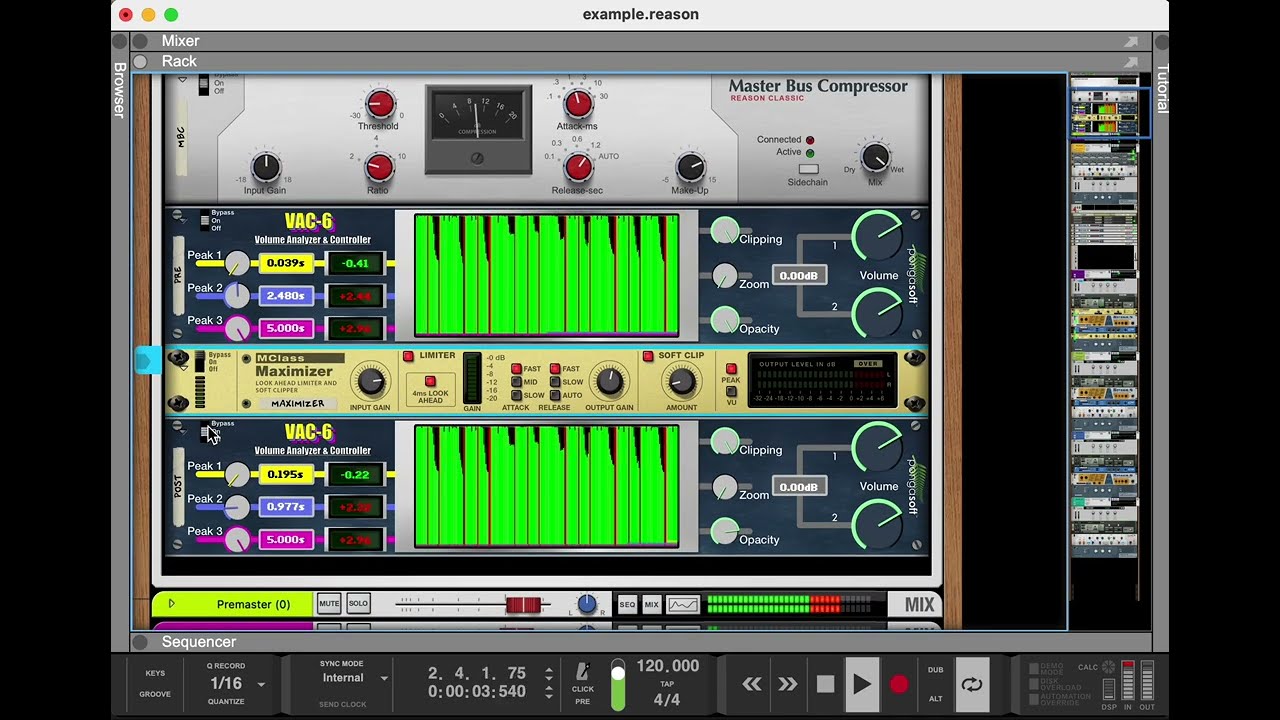Move the Premaster volume fader
The image size is (1280, 720).
(x=522, y=605)
